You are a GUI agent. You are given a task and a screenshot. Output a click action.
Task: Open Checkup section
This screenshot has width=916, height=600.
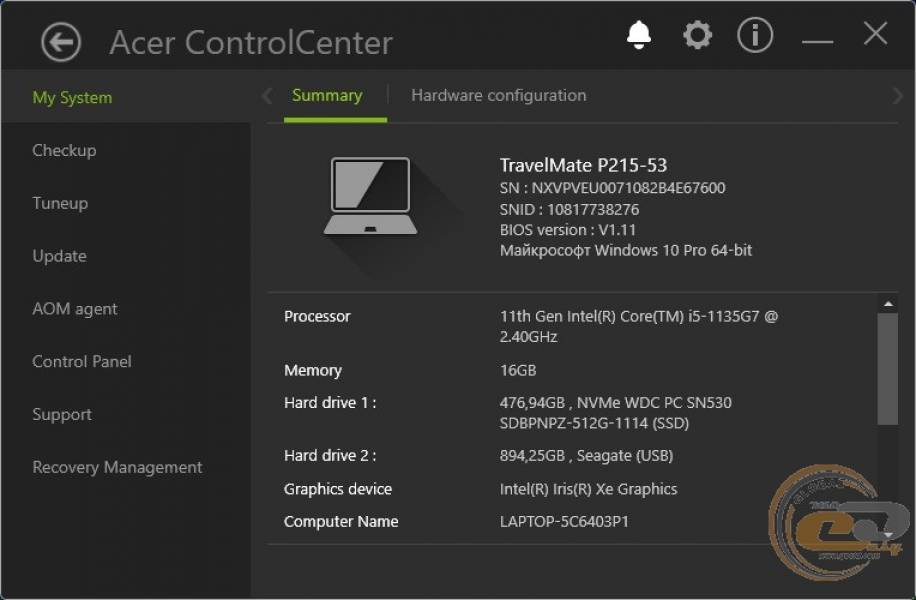(64, 150)
